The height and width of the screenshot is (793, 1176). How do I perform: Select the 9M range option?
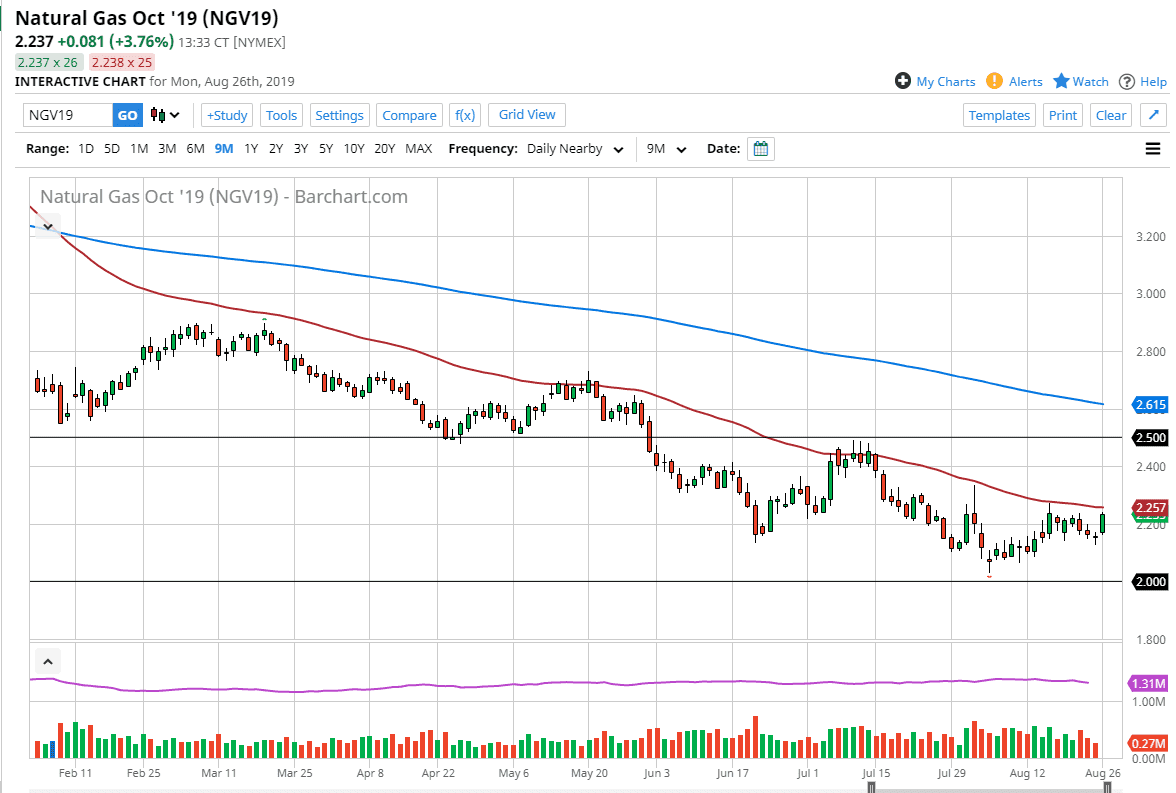pos(223,149)
